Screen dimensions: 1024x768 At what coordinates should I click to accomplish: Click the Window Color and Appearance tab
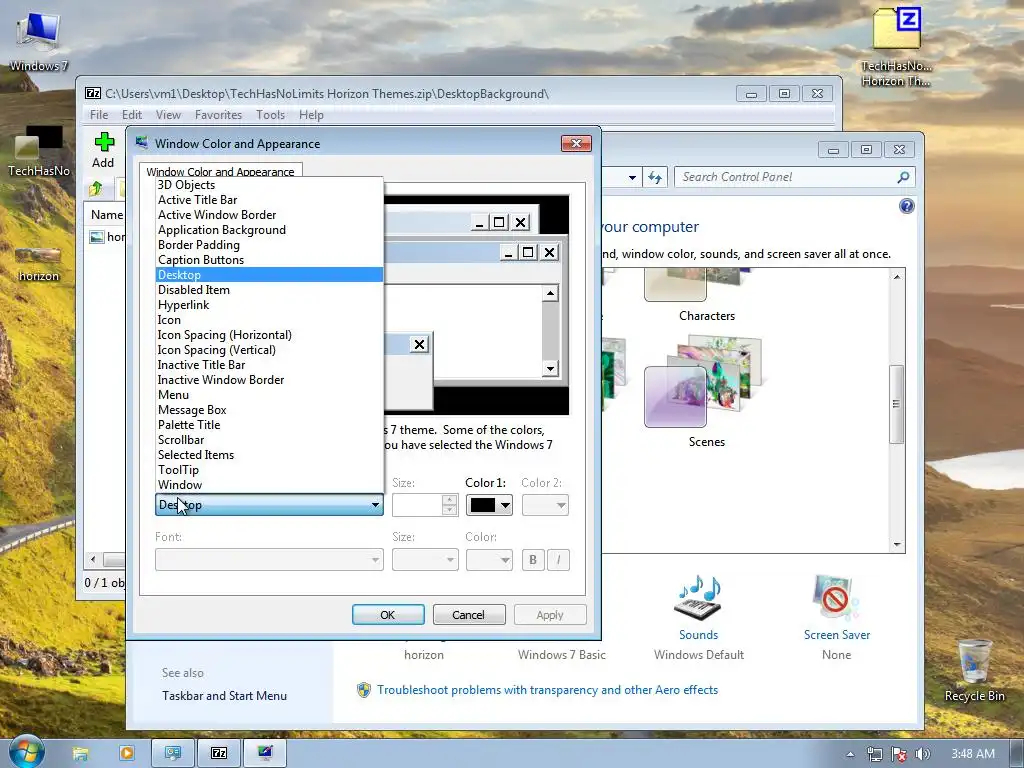pyautogui.click(x=221, y=172)
